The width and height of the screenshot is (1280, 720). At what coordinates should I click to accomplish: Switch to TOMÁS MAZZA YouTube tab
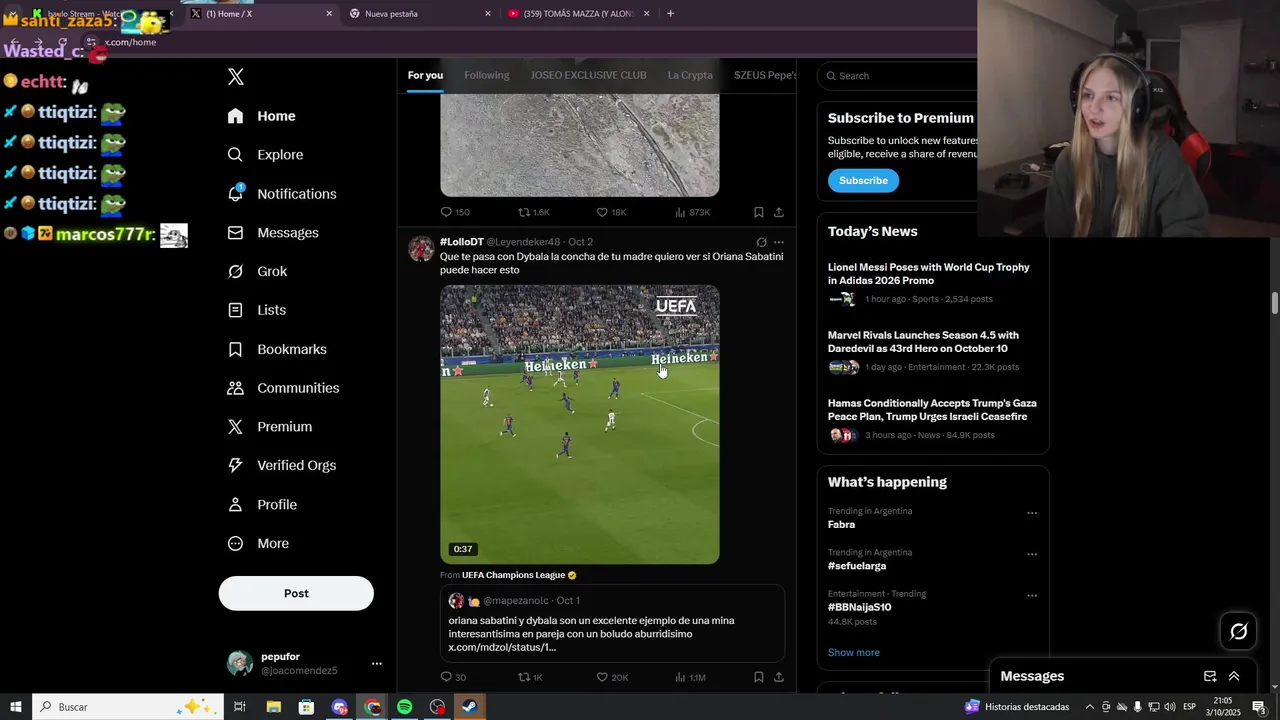pos(578,13)
